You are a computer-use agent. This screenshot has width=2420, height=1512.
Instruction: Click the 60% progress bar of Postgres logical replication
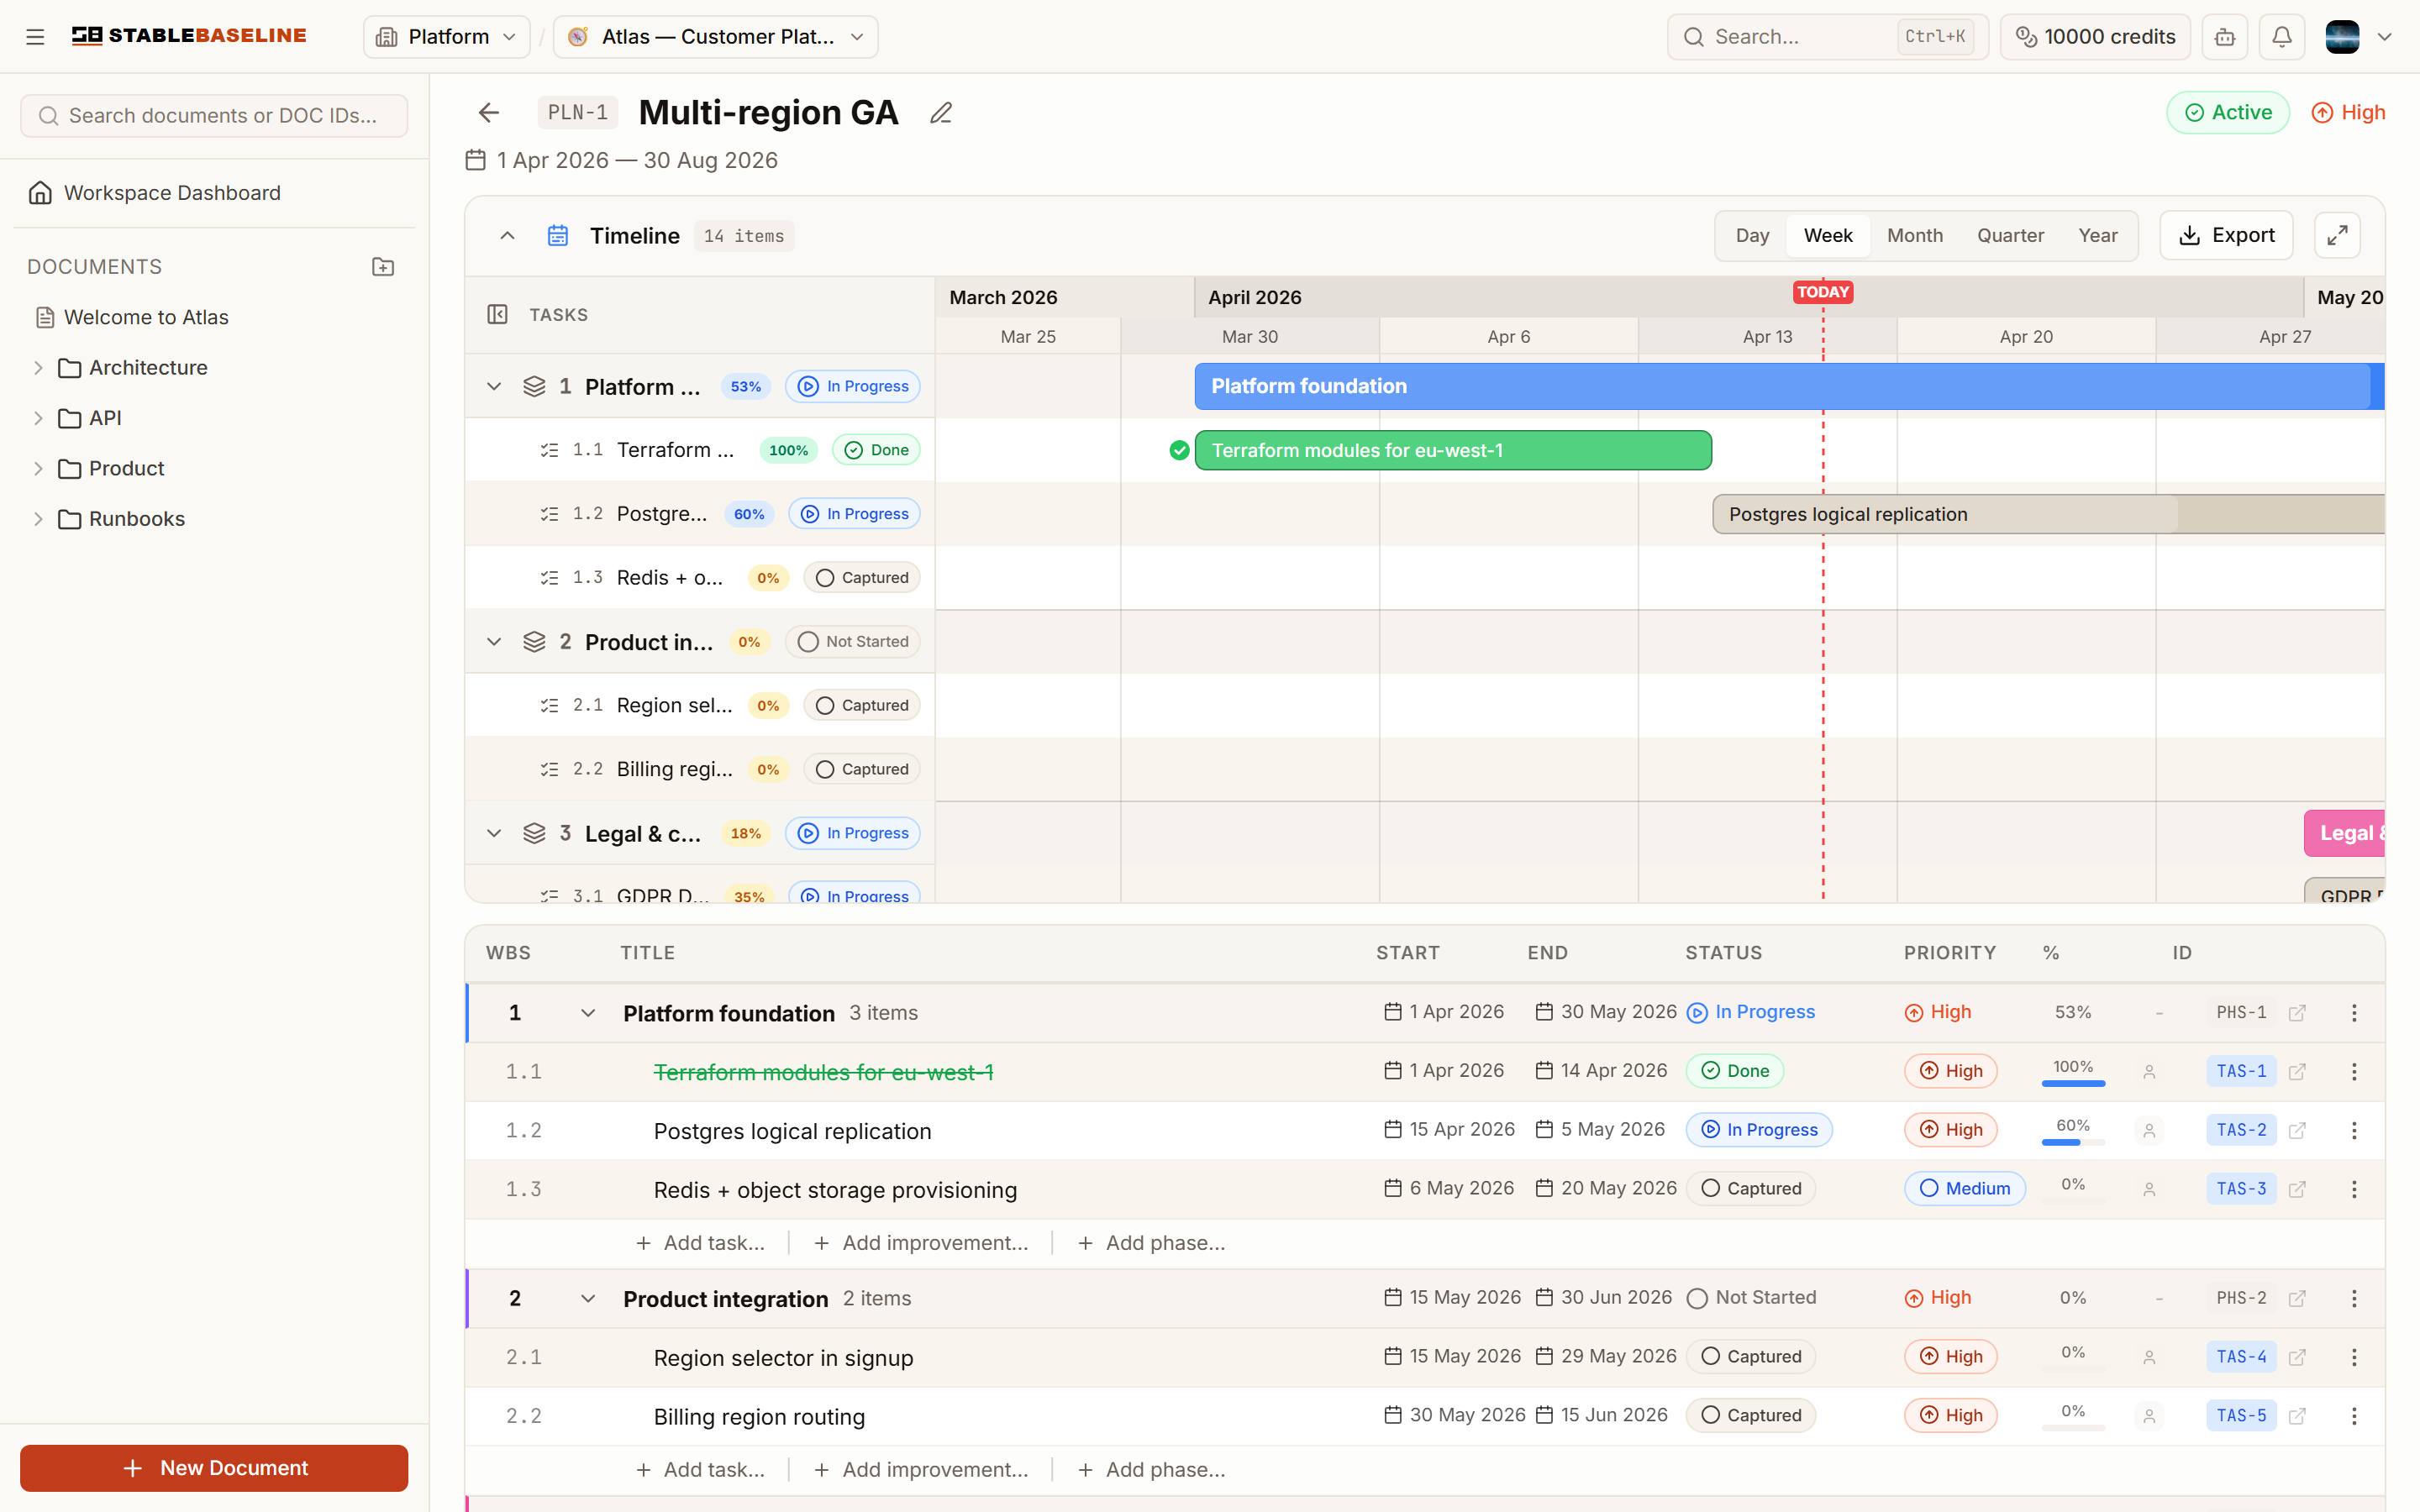[2073, 1142]
